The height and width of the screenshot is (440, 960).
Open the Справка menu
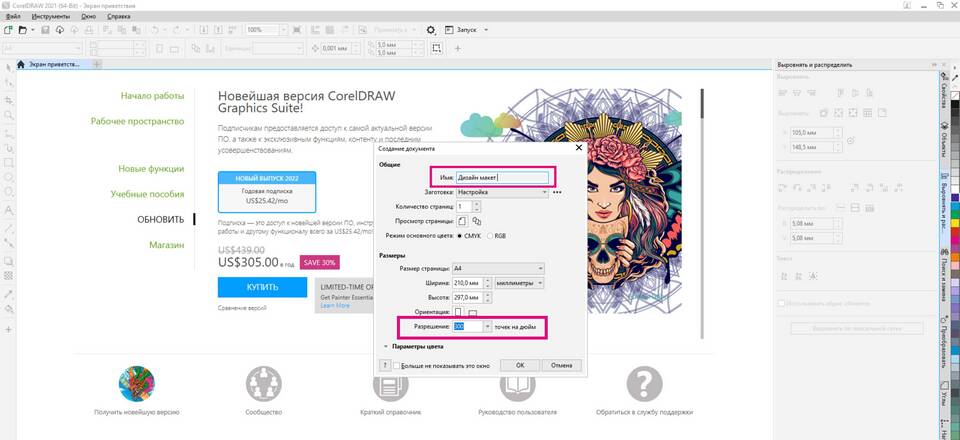point(119,17)
